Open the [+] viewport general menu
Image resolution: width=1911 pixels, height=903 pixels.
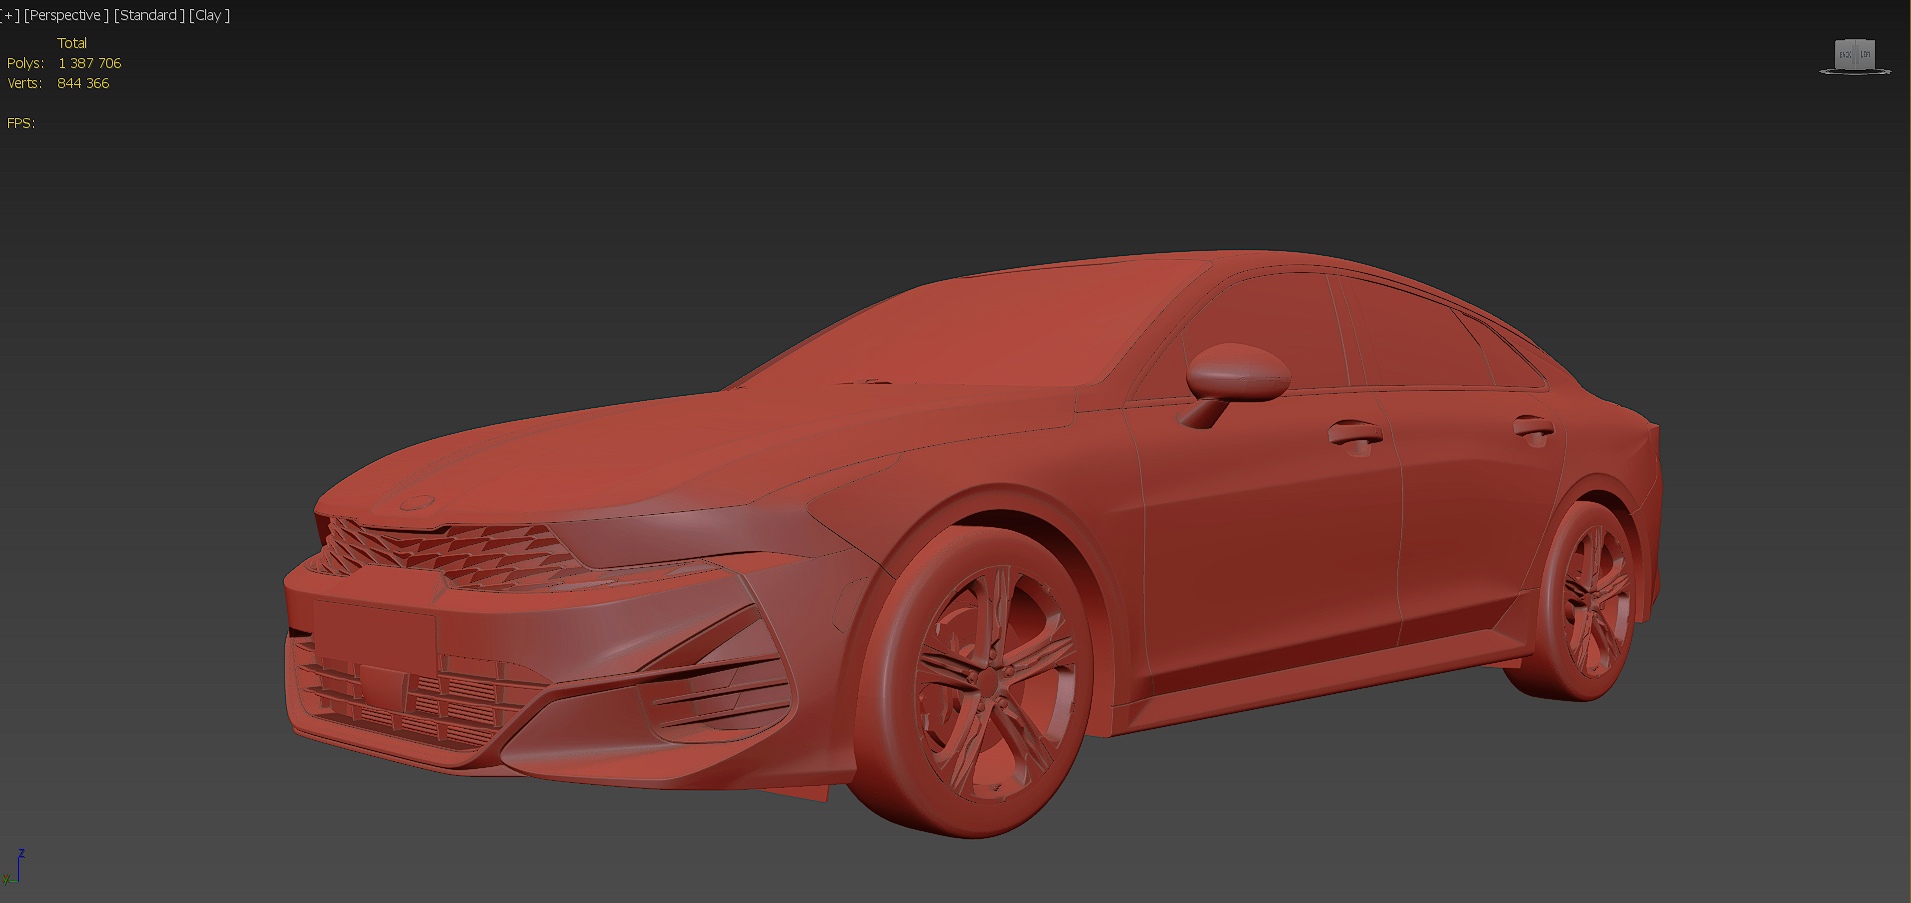click(10, 15)
